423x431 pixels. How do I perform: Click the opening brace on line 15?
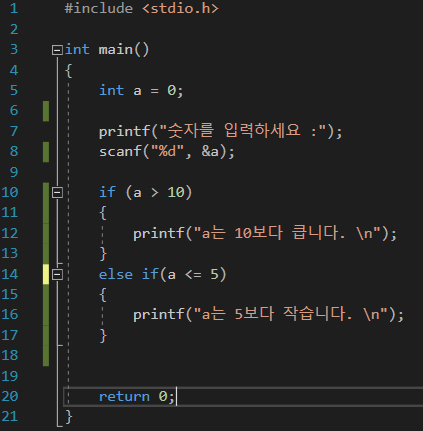pyautogui.click(x=103, y=295)
